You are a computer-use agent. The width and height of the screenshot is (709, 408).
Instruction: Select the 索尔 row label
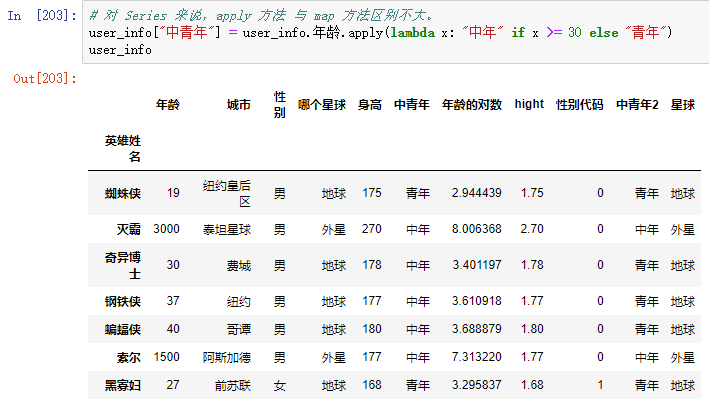pos(129,357)
